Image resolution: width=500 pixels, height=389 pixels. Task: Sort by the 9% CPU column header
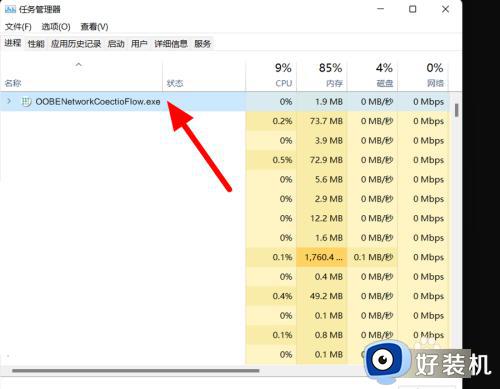pos(271,76)
